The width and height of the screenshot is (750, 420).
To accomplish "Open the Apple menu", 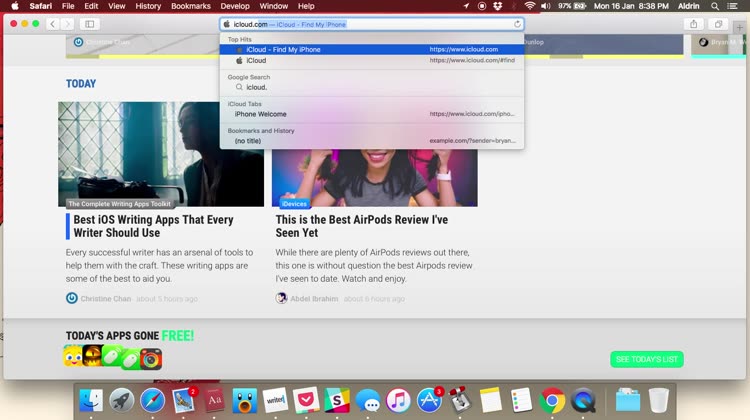I will (15, 6).
